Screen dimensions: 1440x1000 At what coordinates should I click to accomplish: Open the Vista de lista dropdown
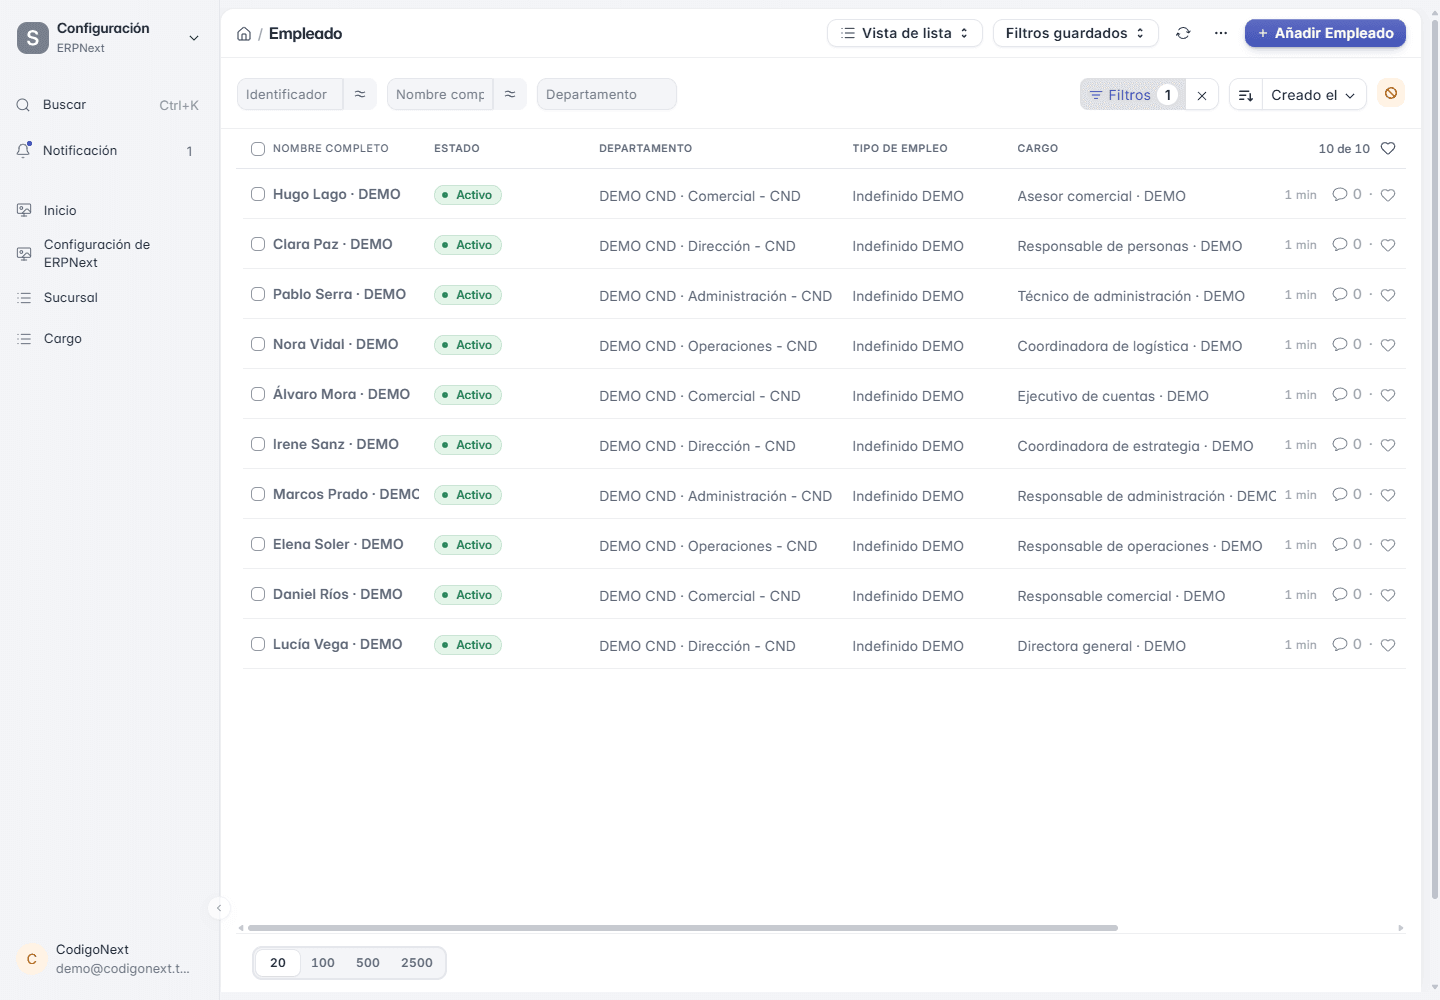click(905, 33)
